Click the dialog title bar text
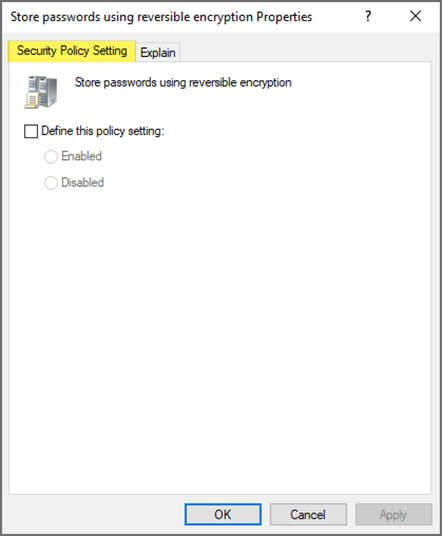 coord(161,17)
